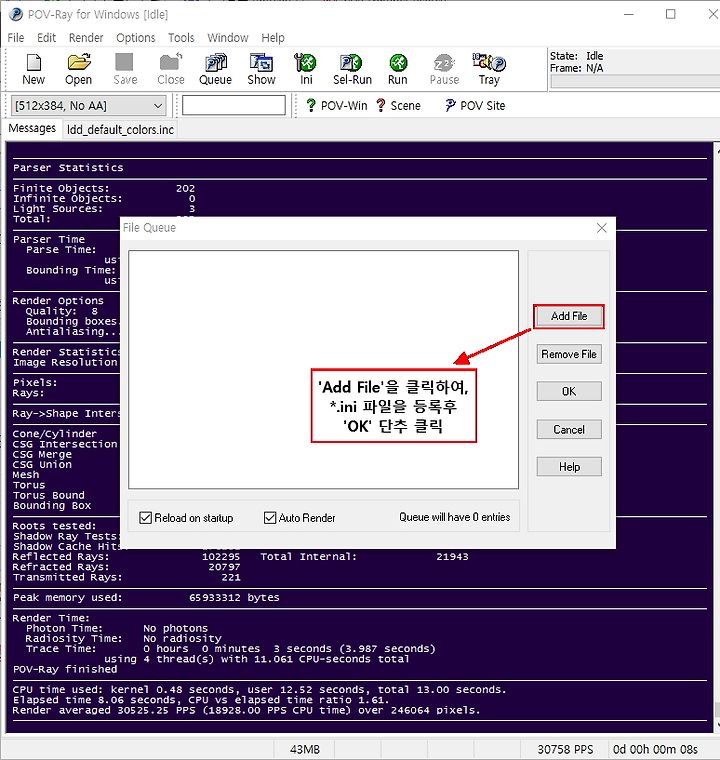Open the Edit menu
Viewport: 720px width, 760px height.
tap(47, 38)
